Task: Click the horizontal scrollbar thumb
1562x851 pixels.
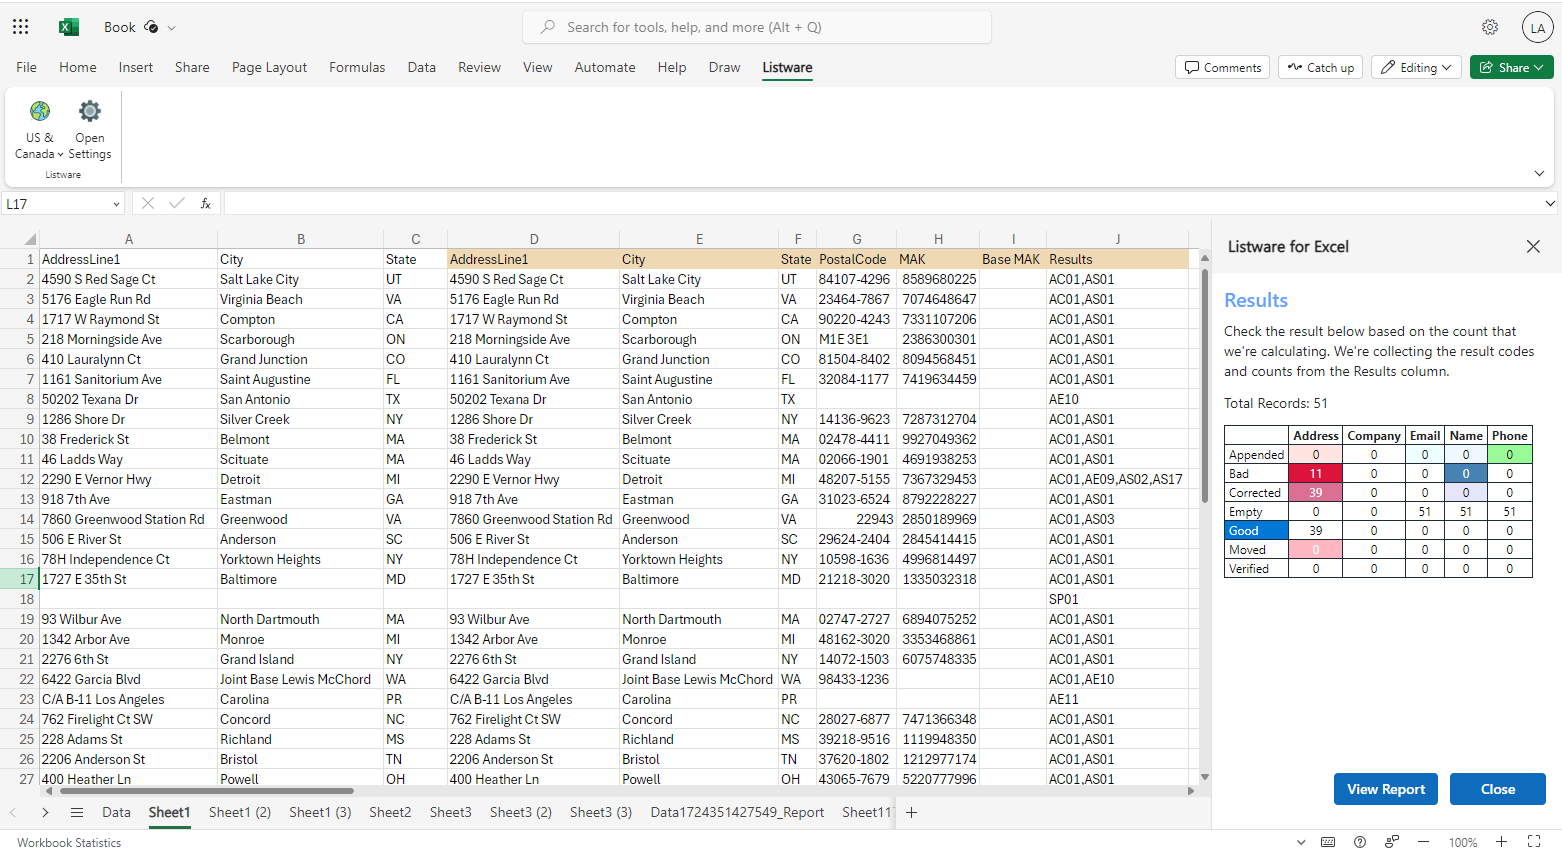Action: click(x=207, y=791)
